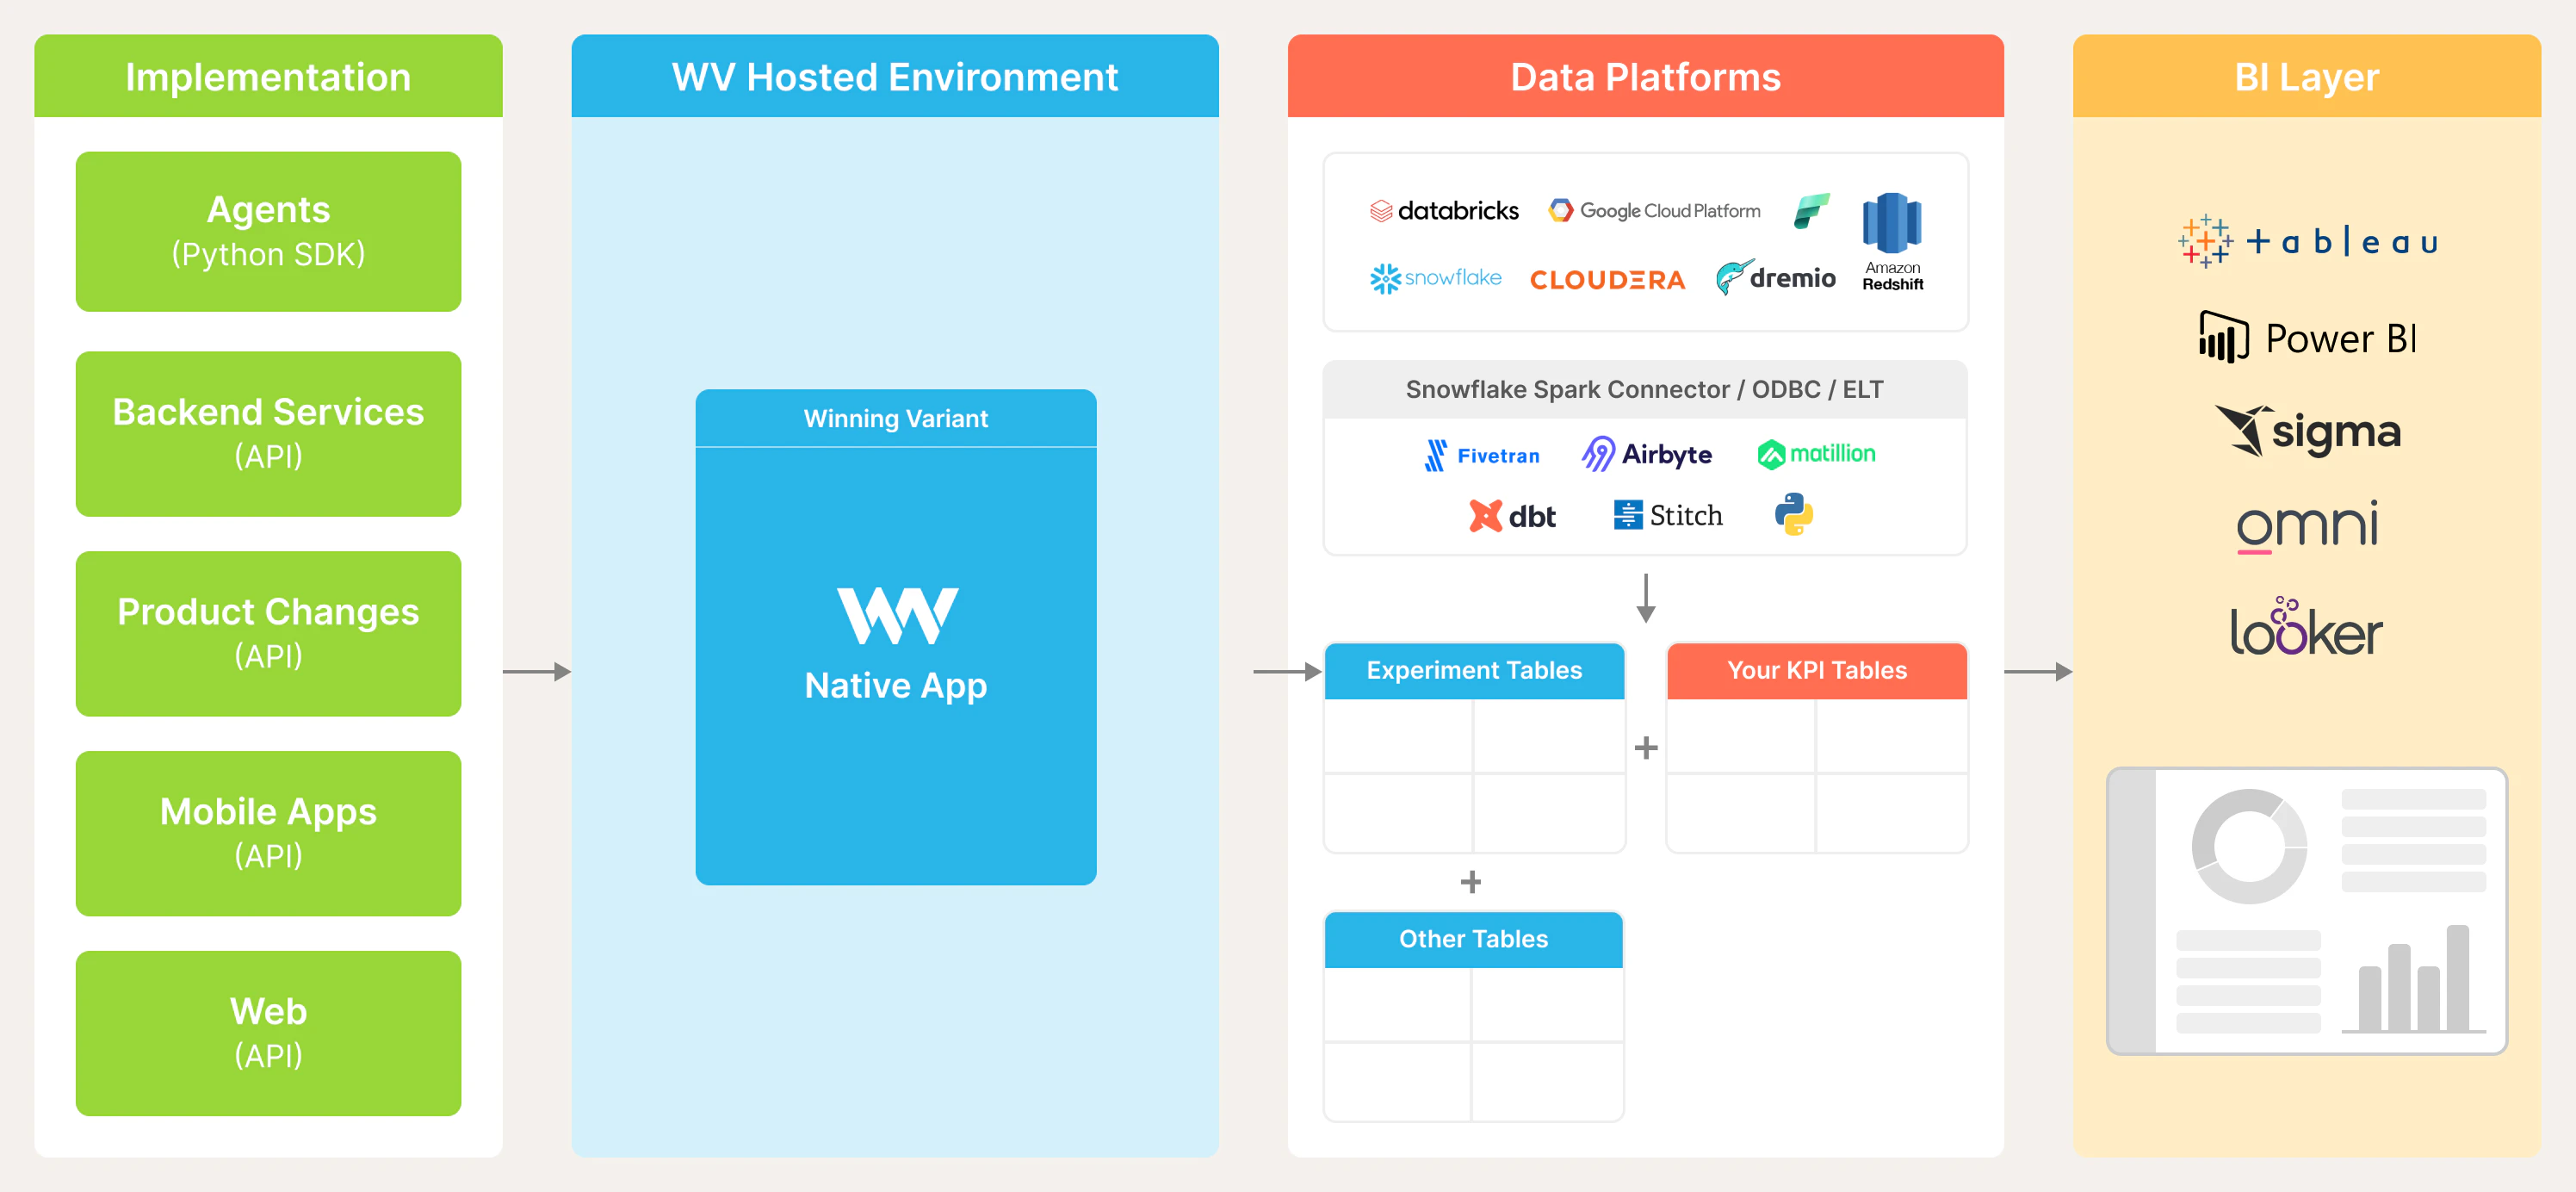
Task: Click the Implementation column header
Action: [268, 76]
